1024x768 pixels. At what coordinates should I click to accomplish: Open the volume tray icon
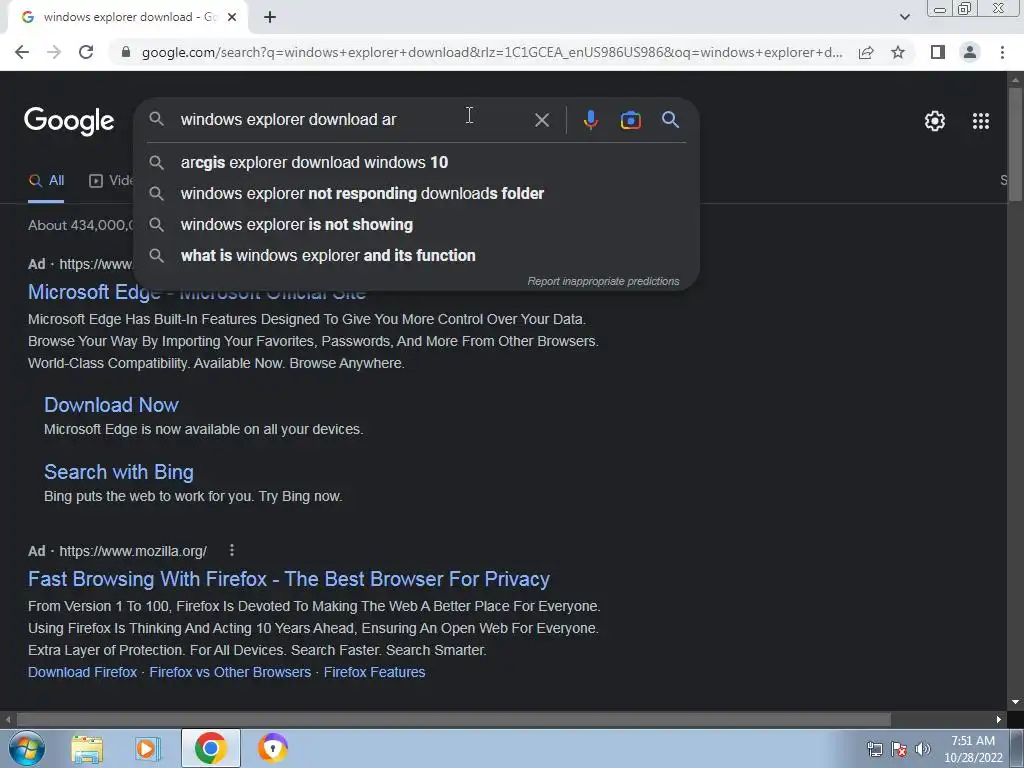922,749
